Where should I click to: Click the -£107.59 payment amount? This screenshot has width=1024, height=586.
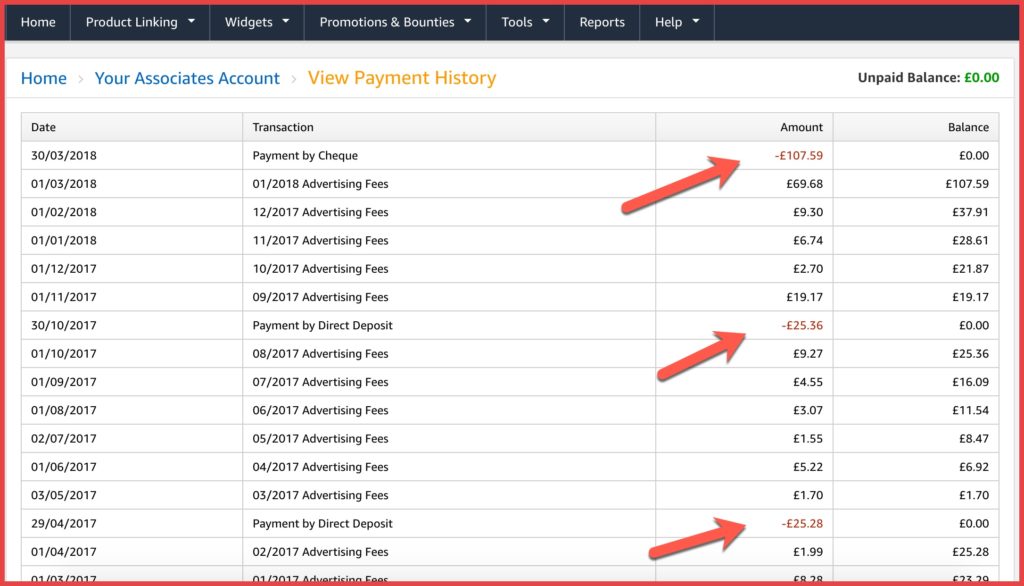(799, 155)
